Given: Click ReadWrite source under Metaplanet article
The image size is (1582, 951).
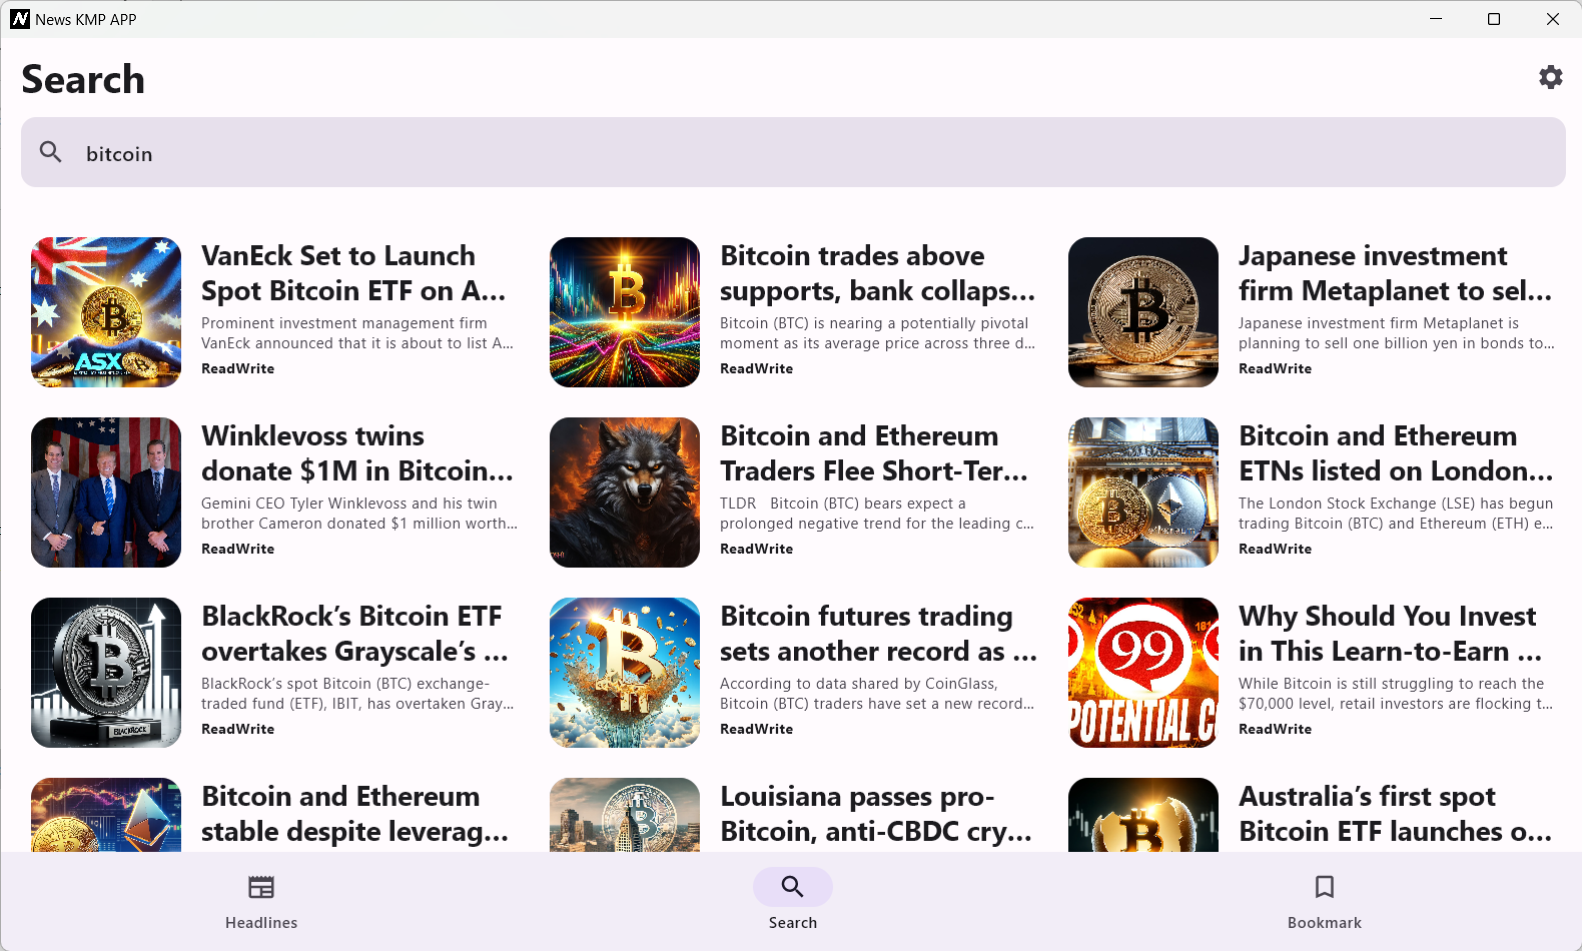Looking at the screenshot, I should point(1275,368).
